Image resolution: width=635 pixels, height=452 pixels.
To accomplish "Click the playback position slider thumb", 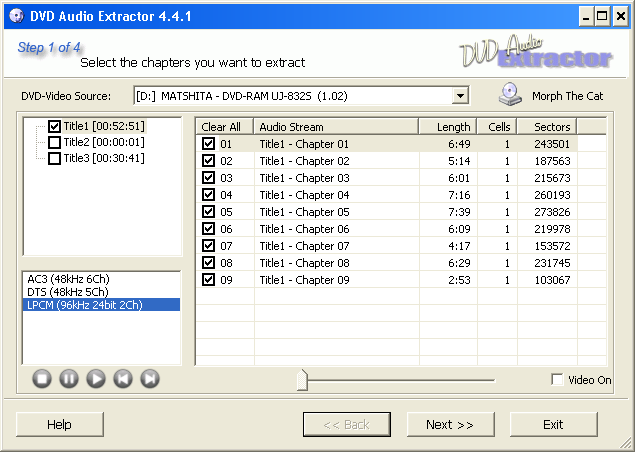I will click(302, 380).
